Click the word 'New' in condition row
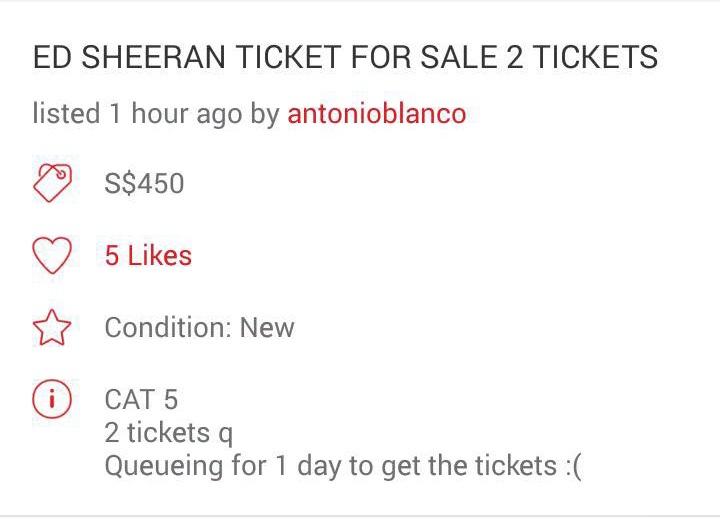The height and width of the screenshot is (518, 720). tap(267, 328)
